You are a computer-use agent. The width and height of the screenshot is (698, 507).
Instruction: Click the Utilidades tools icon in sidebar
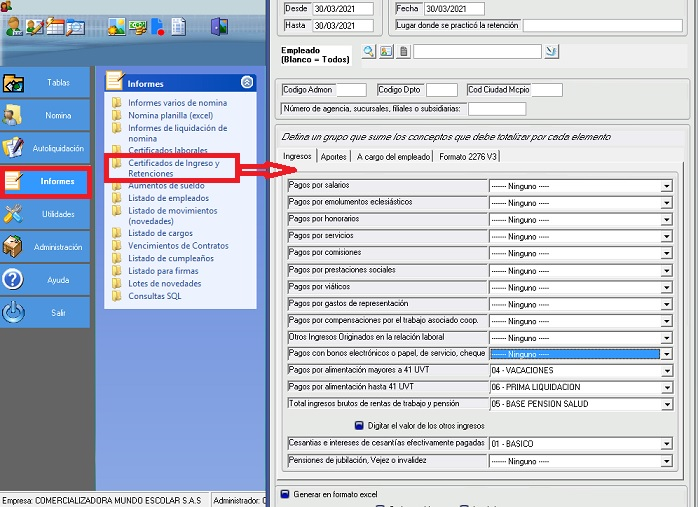14,214
